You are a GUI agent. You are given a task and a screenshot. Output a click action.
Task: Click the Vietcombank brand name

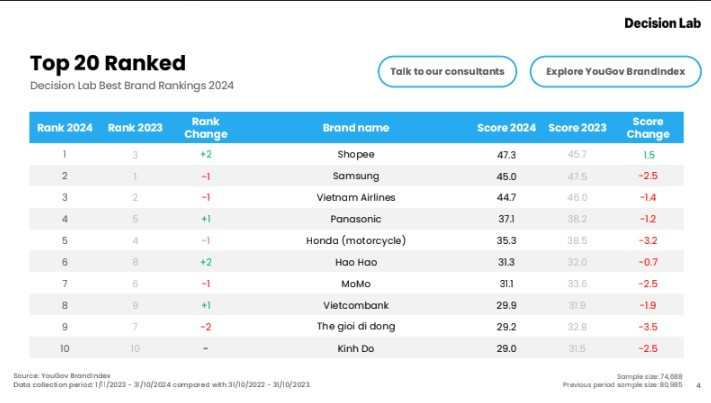click(x=355, y=305)
